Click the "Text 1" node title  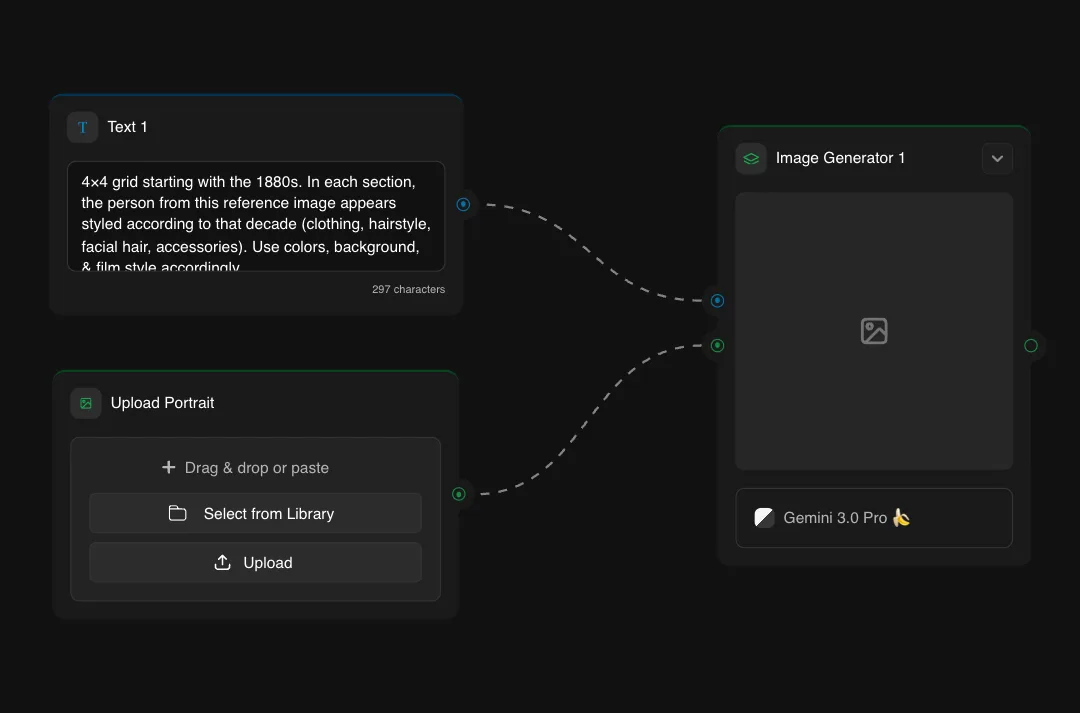point(127,127)
